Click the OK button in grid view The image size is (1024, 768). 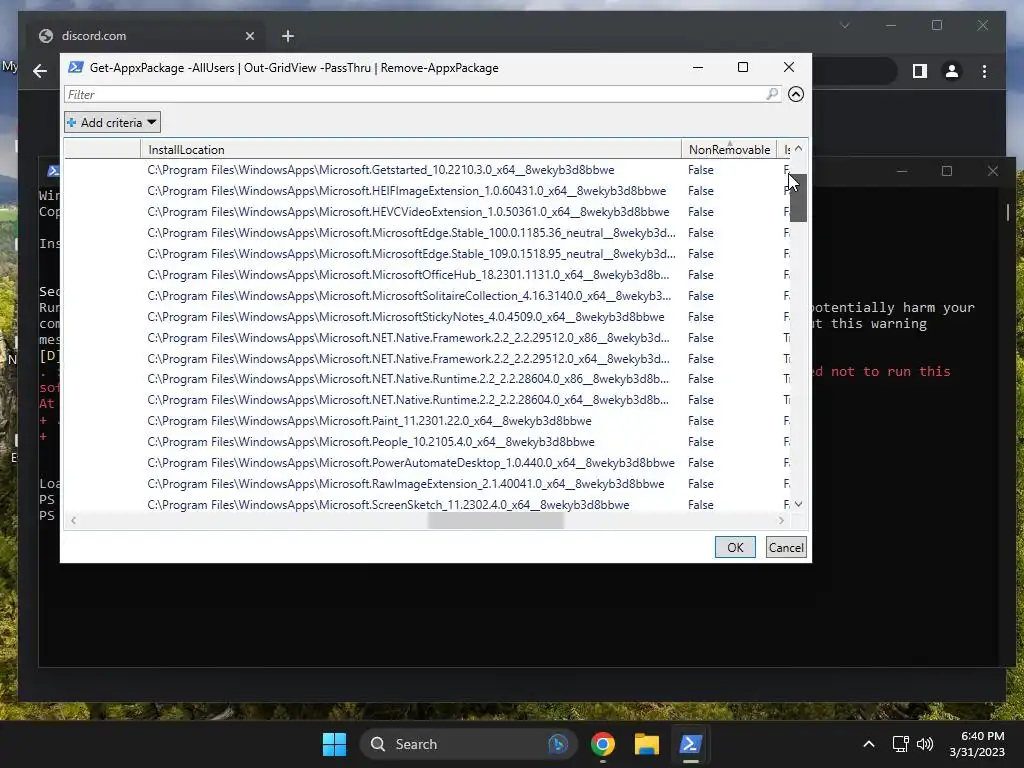[x=735, y=547]
